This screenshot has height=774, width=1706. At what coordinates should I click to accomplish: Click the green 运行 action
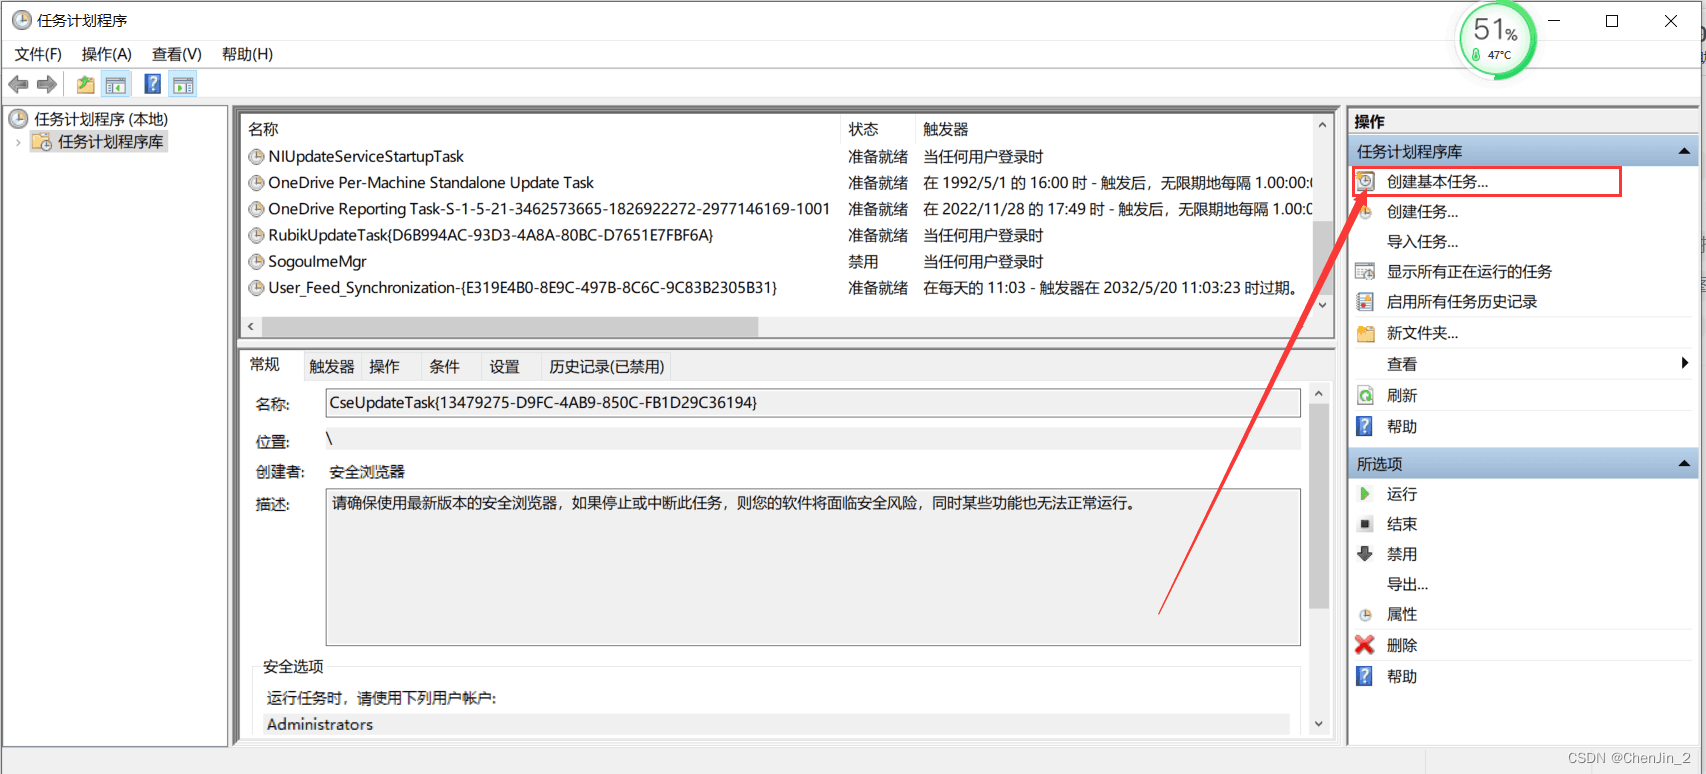[x=1401, y=494]
